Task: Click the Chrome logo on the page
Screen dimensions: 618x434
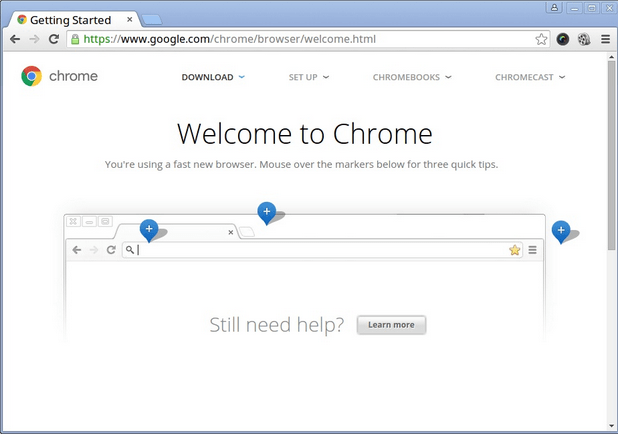Action: click(x=32, y=76)
